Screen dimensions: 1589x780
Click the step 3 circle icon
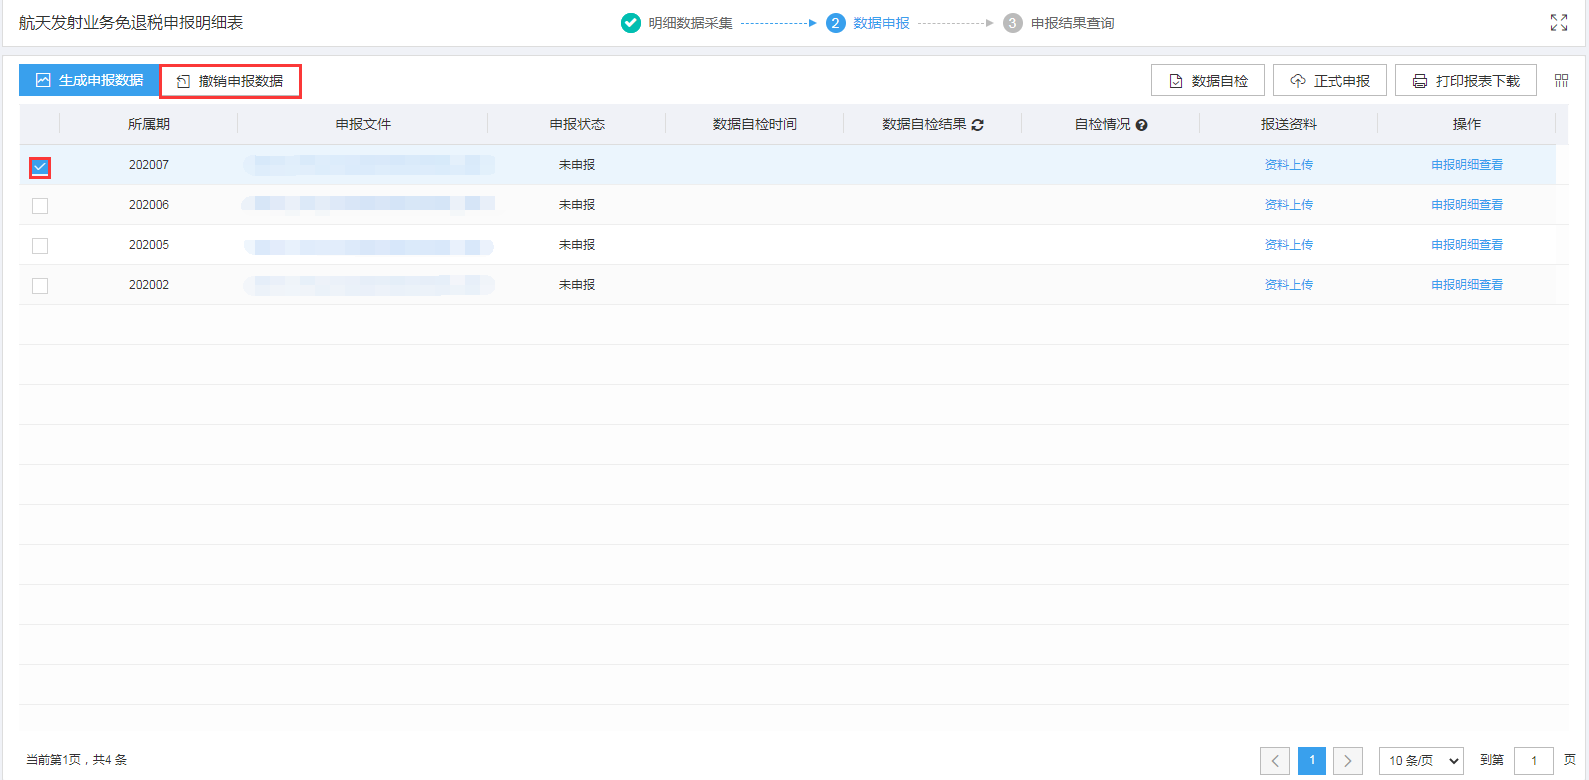click(1013, 23)
